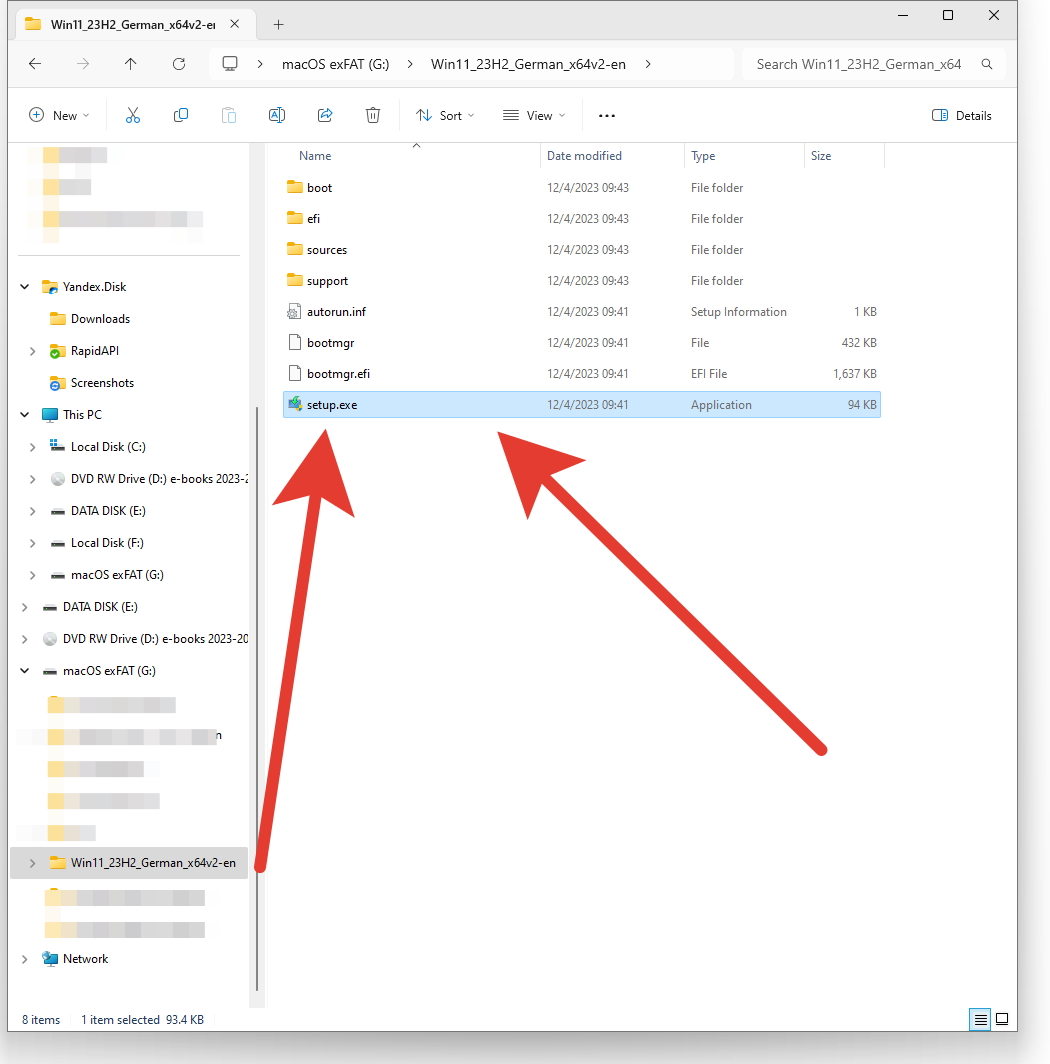Screen dimensions: 1050x1064
Task: Click the PC monitor icon in address bar
Action: coord(230,64)
